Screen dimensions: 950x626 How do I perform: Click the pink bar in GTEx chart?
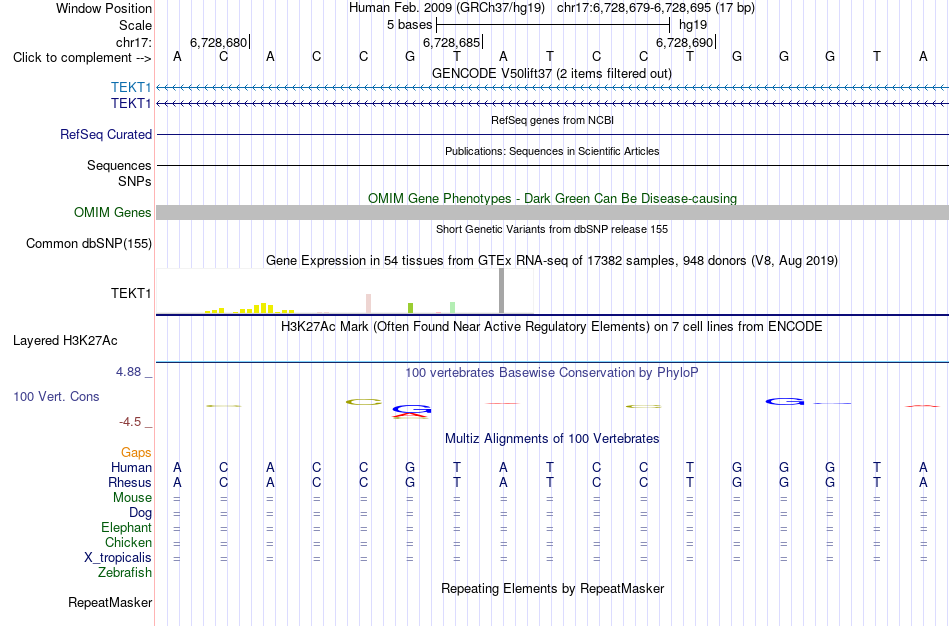pyautogui.click(x=368, y=304)
